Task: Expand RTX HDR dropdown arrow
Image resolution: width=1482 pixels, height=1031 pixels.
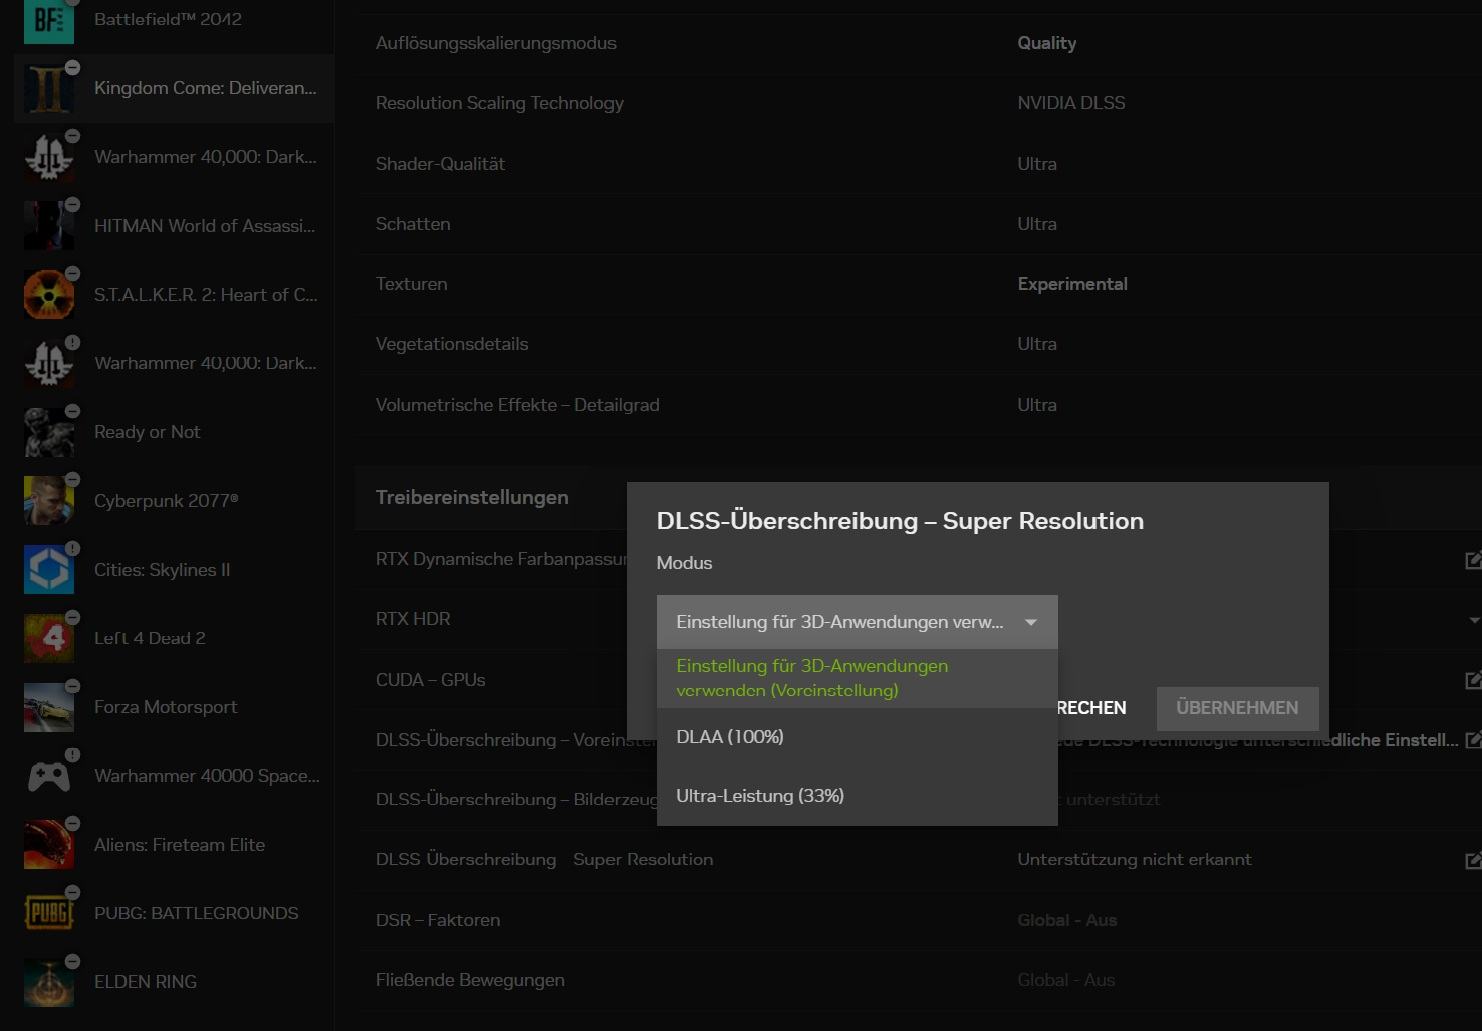Action: coord(1475,620)
